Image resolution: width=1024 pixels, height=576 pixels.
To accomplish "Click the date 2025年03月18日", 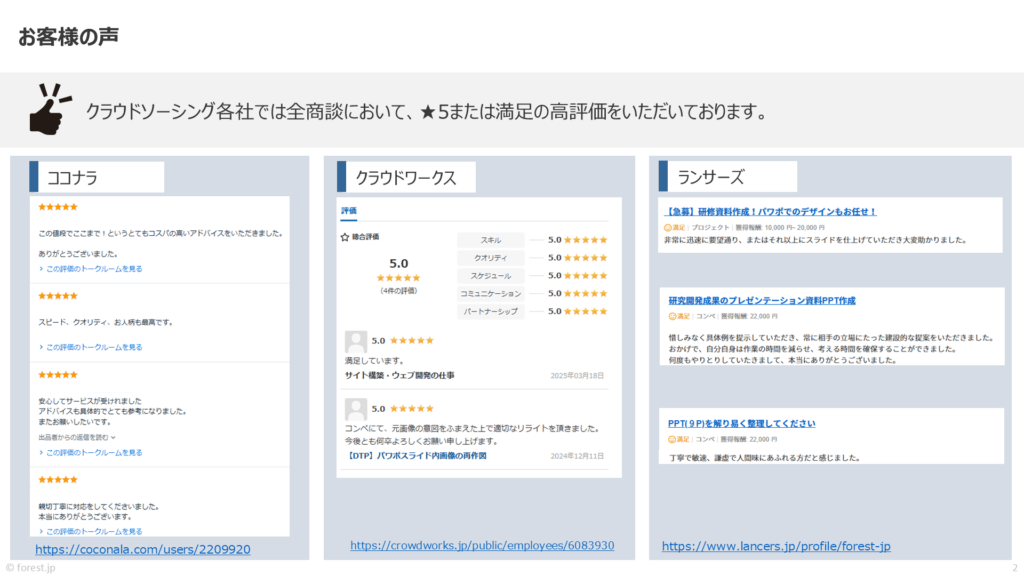I will click(577, 376).
